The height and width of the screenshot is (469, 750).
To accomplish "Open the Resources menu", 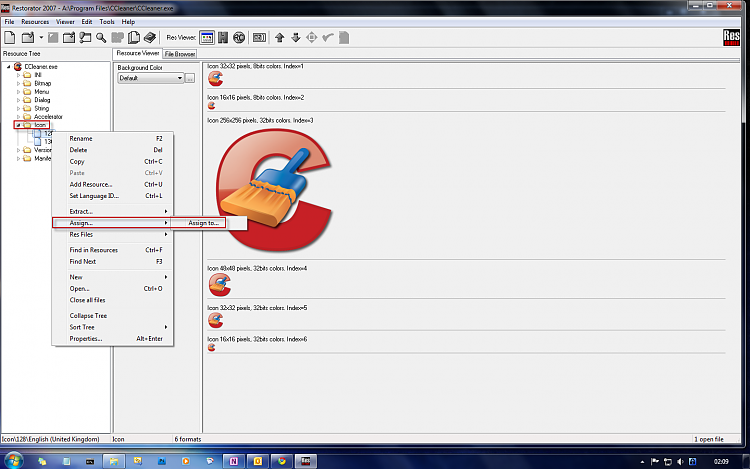I will pos(35,22).
